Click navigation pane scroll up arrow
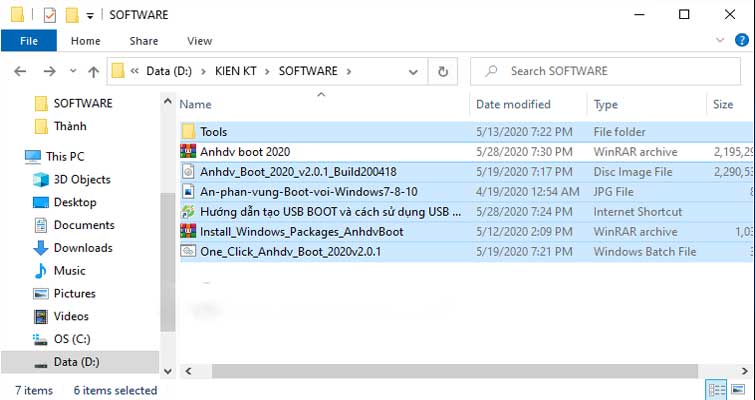755x400 pixels. (168, 102)
